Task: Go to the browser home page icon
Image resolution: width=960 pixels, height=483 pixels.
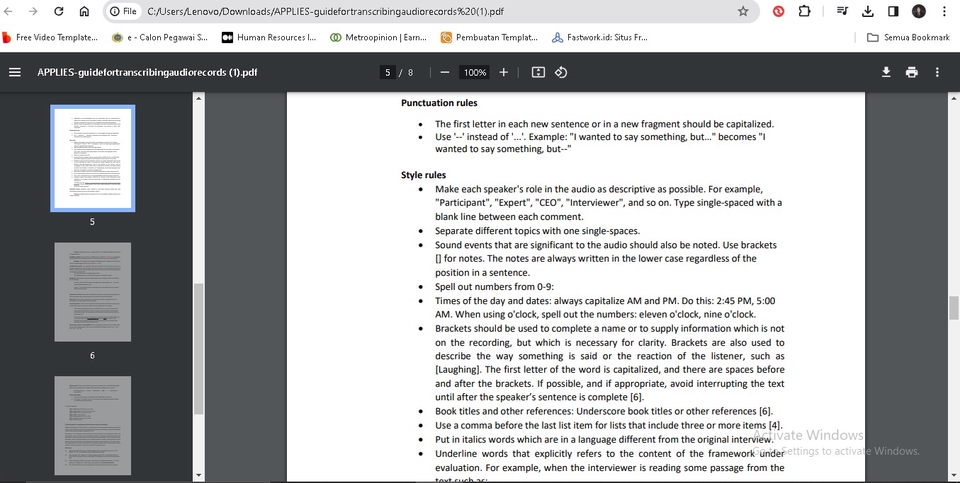Action: pyautogui.click(x=84, y=11)
